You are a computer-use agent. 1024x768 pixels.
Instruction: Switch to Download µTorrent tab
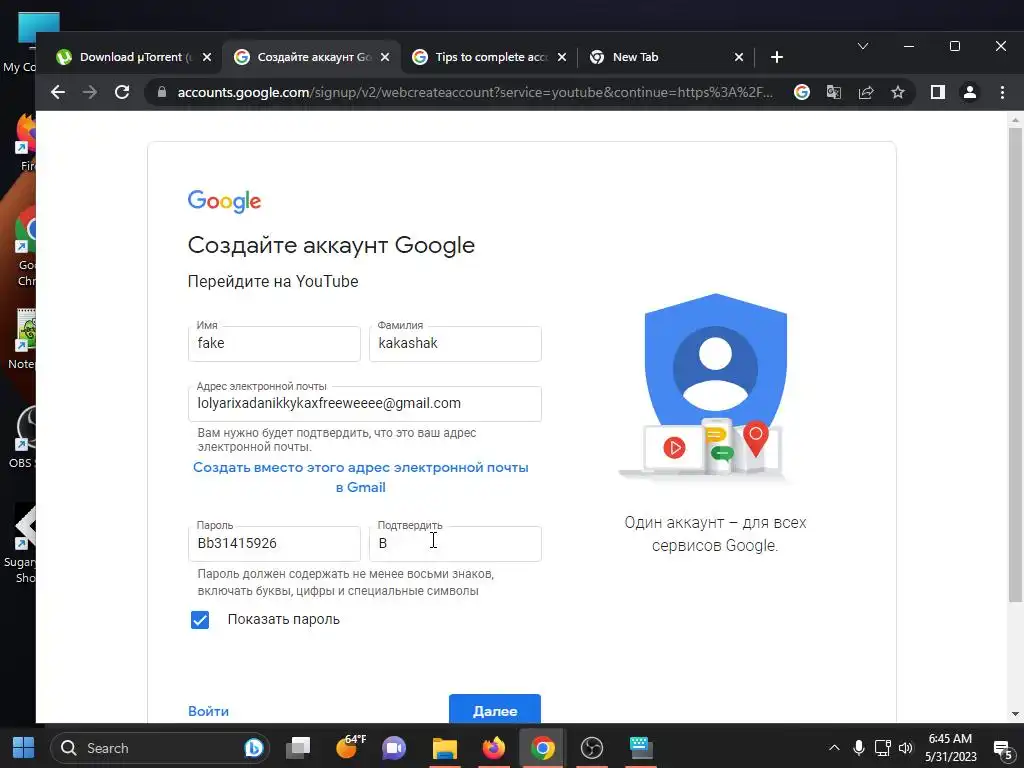(134, 57)
